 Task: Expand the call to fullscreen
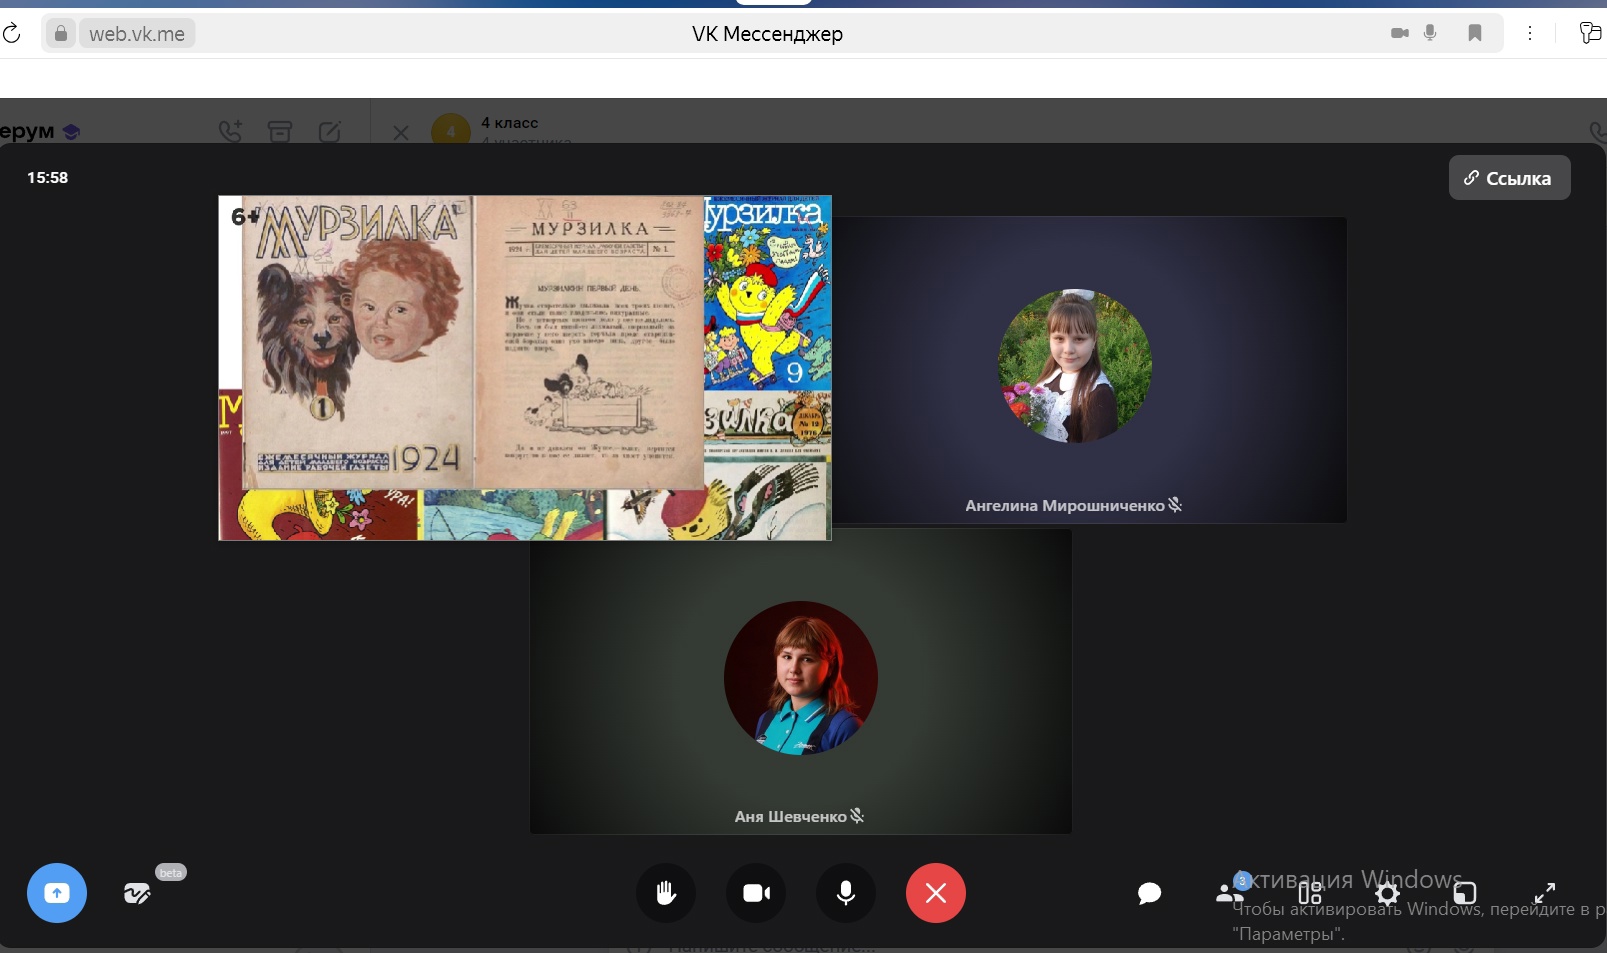click(1545, 893)
